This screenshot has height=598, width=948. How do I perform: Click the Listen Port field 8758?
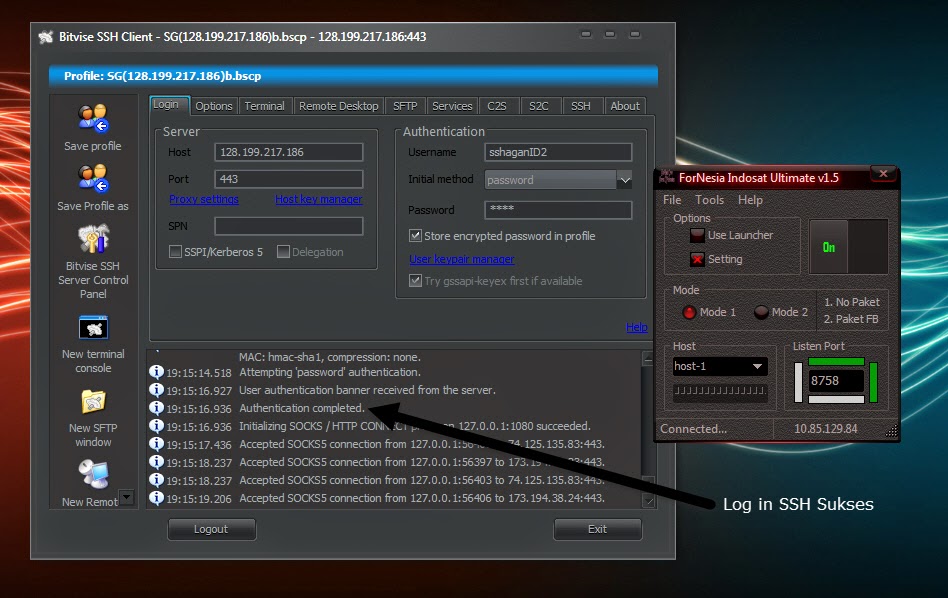point(837,381)
